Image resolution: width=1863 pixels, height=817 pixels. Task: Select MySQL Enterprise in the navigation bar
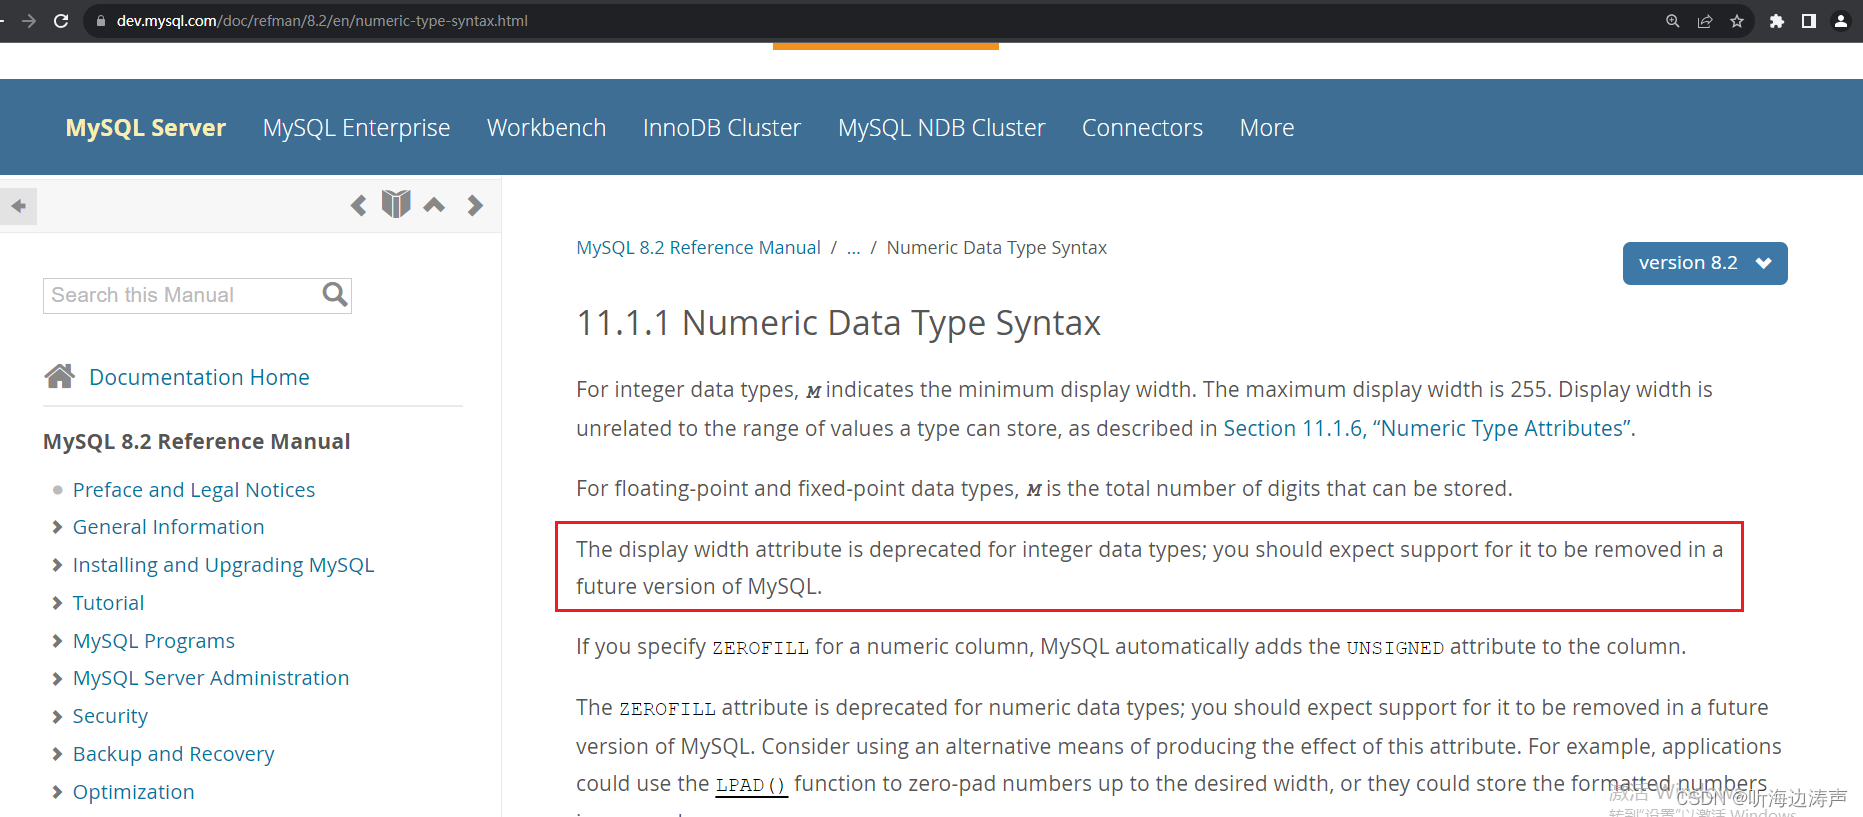pyautogui.click(x=356, y=127)
